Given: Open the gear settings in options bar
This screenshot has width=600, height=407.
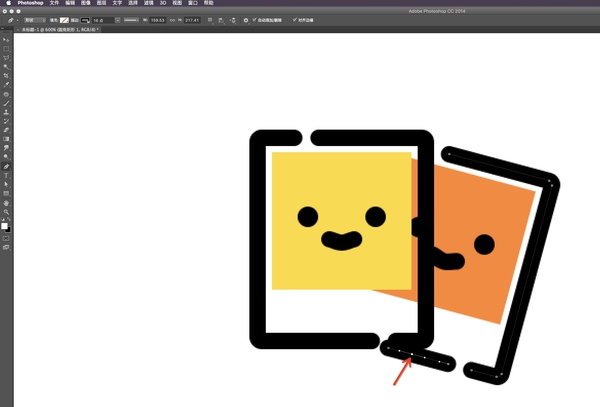Looking at the screenshot, I should pos(246,20).
